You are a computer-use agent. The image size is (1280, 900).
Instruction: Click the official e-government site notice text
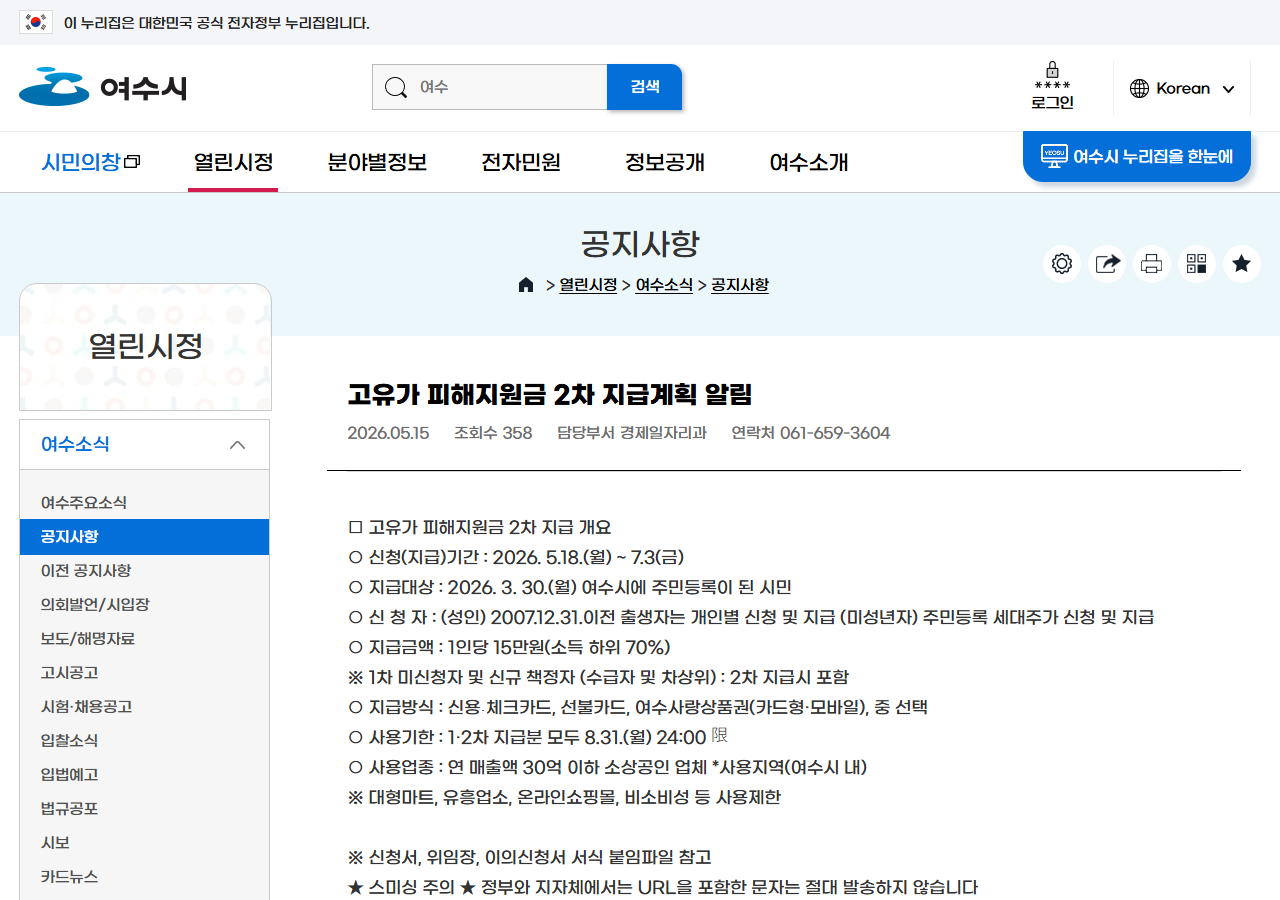[x=216, y=23]
